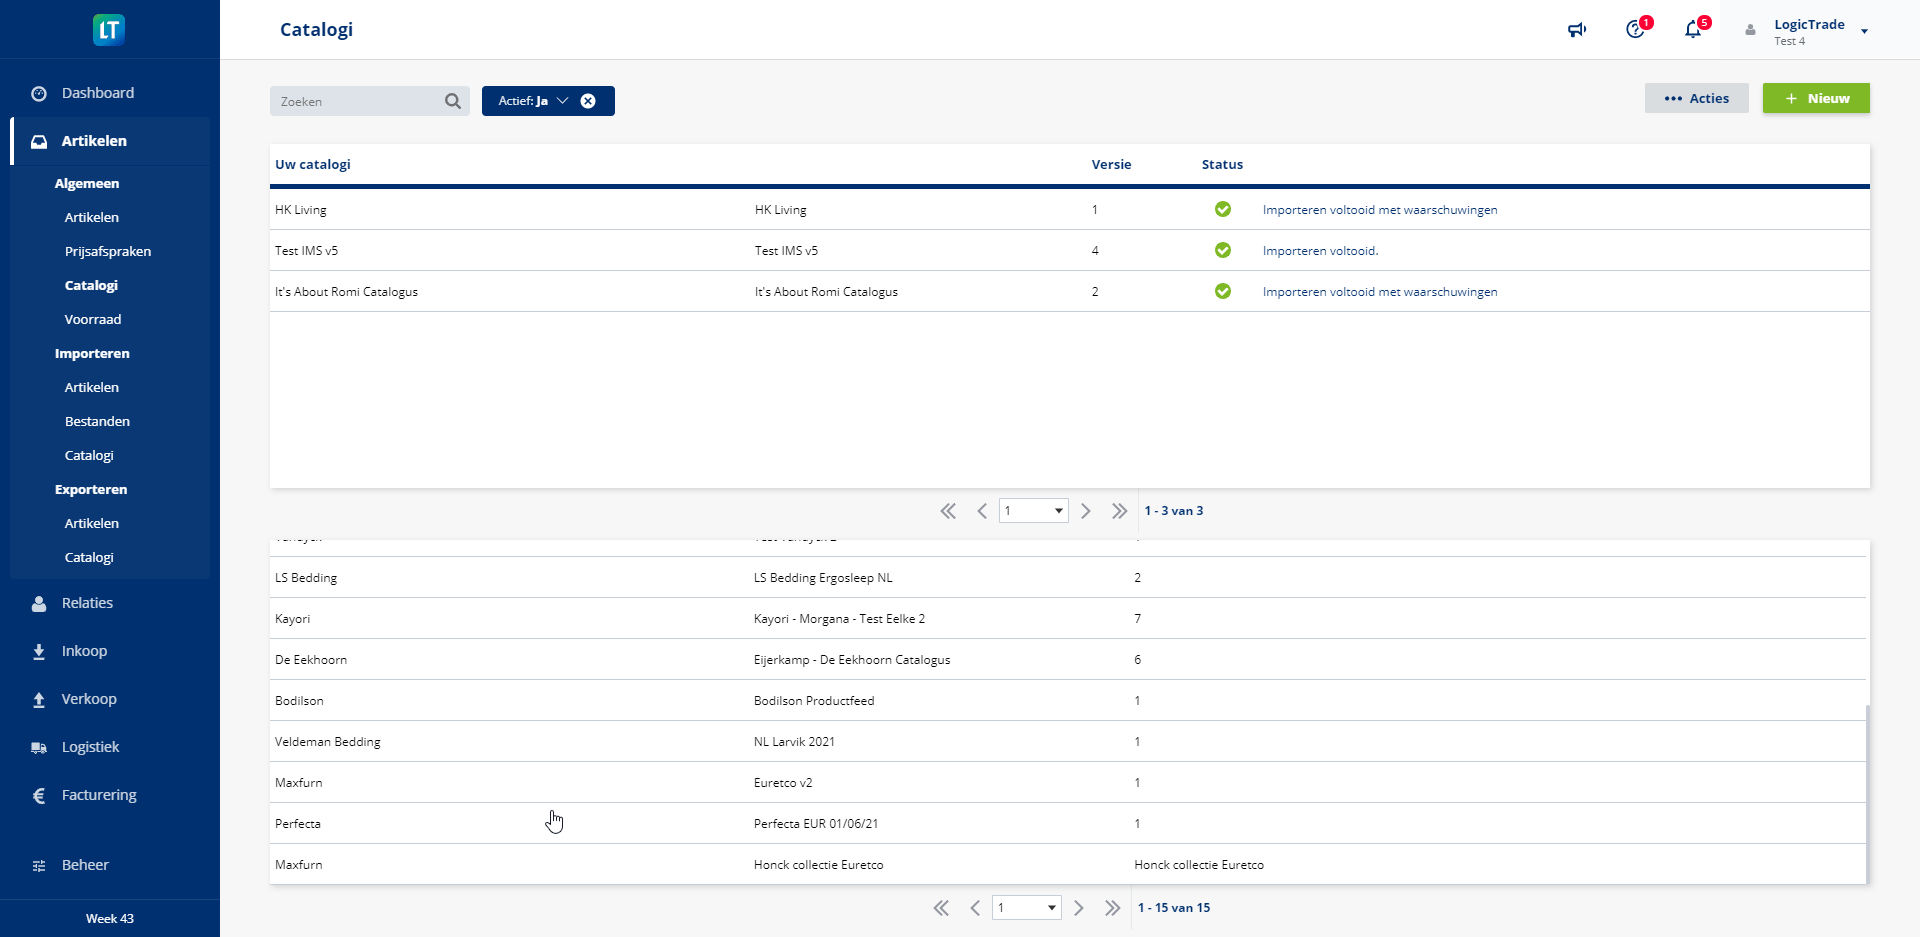Click the LT LogicTrade logo
The width and height of the screenshot is (1920, 937).
point(109,29)
